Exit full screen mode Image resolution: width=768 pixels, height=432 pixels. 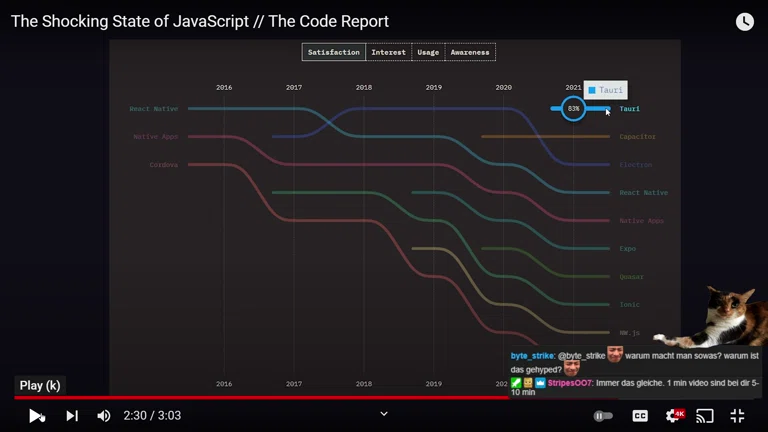[x=738, y=416]
